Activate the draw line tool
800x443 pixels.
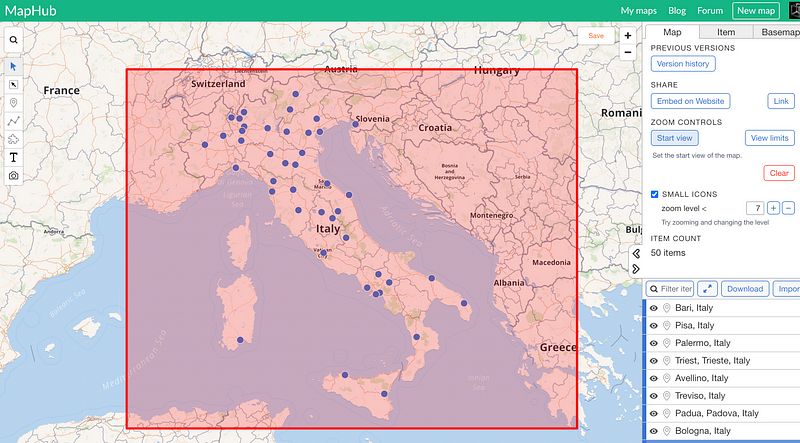[x=14, y=120]
